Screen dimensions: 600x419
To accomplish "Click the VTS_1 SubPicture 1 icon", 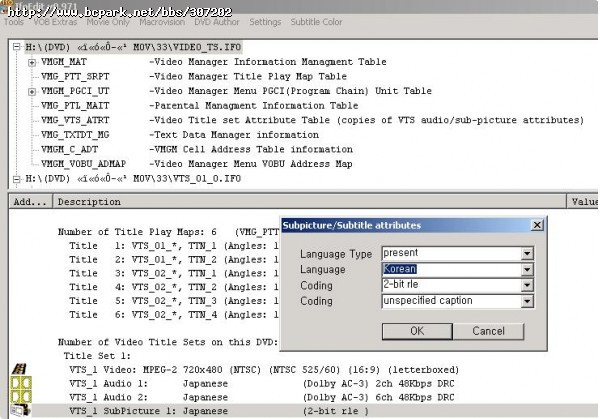I will (20, 411).
